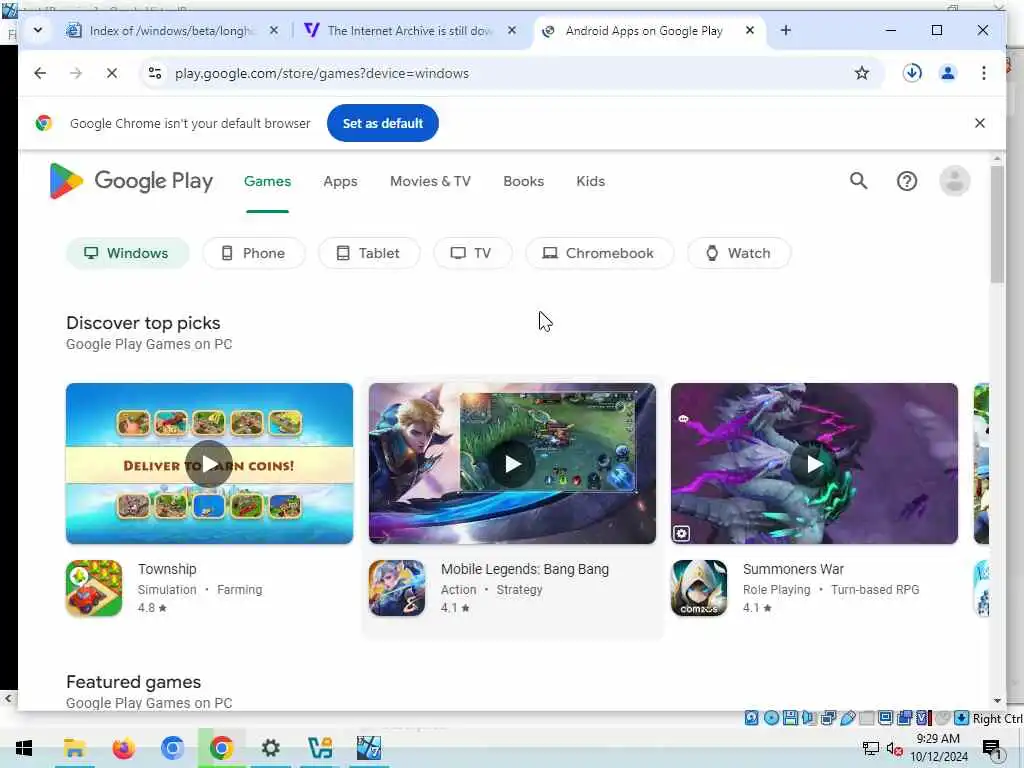Click the Featured games heading

(x=133, y=682)
